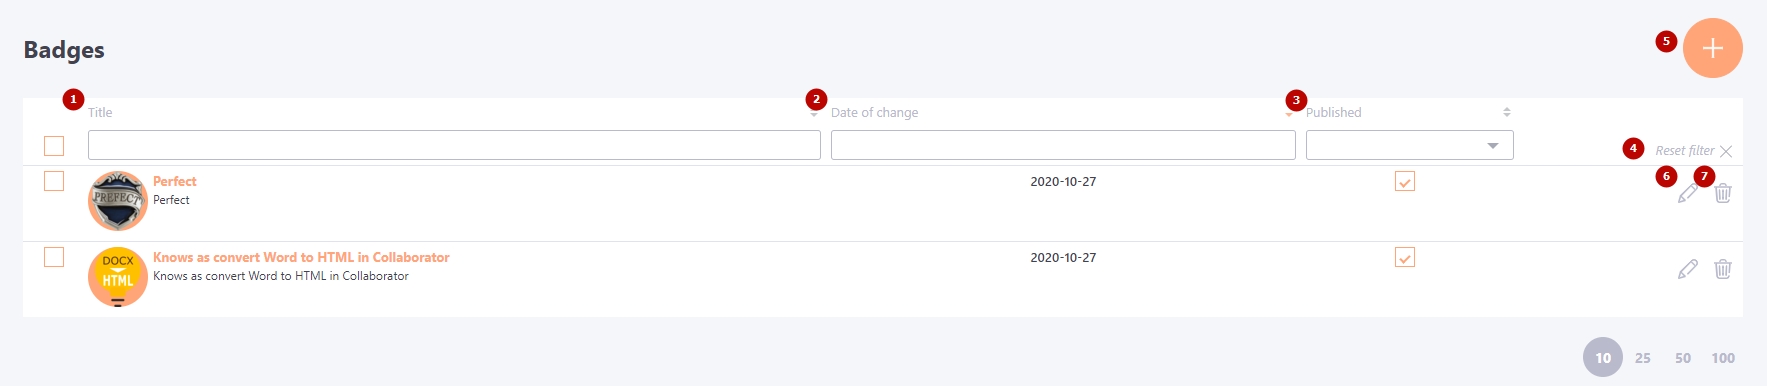Screen dimensions: 1767x386
Task: Sort the list by Title column
Action: point(100,112)
